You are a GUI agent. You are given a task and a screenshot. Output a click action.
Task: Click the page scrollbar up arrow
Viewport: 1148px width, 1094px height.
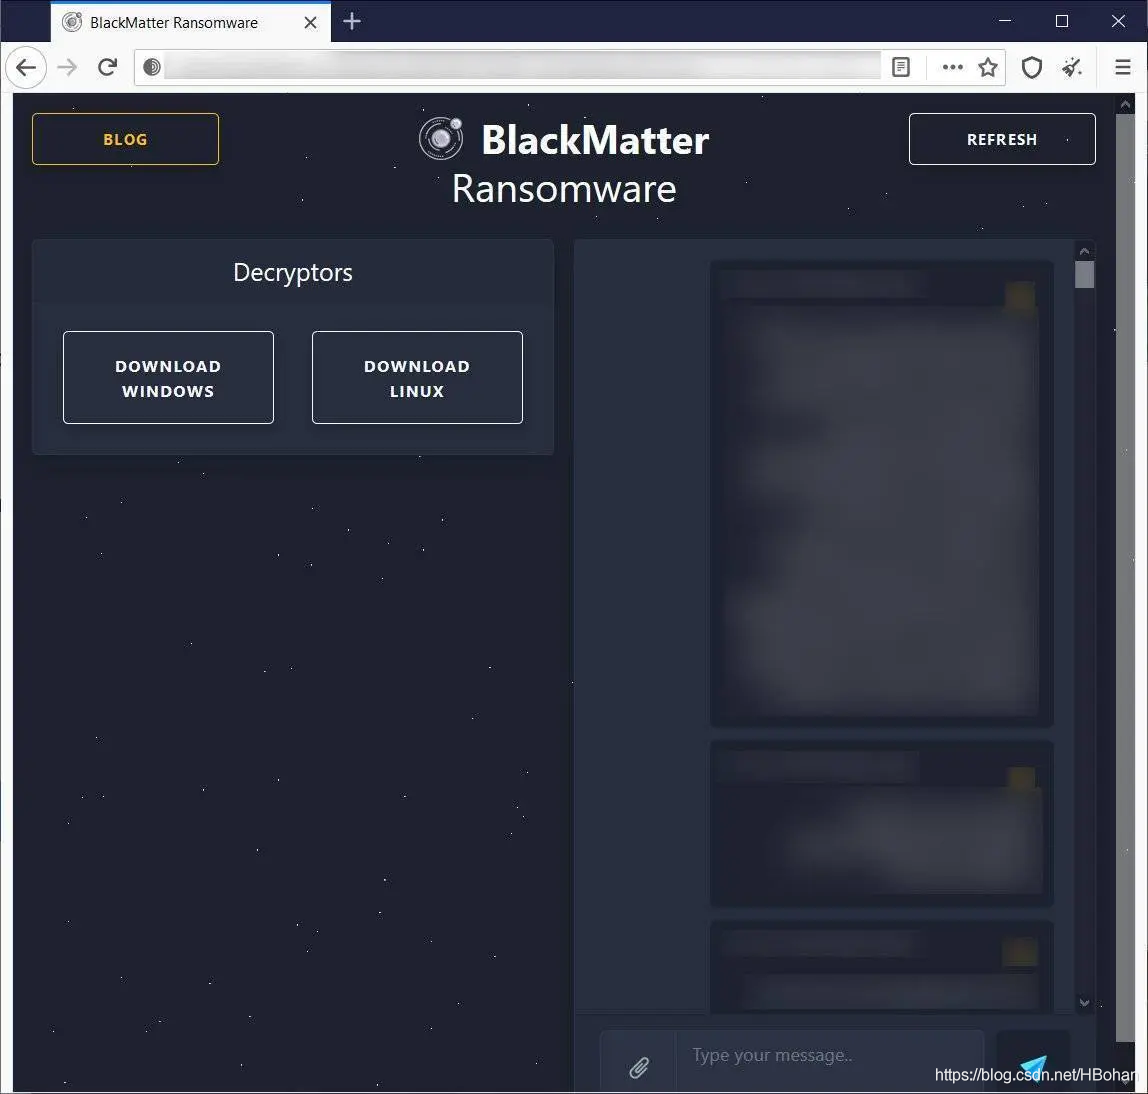1125,105
